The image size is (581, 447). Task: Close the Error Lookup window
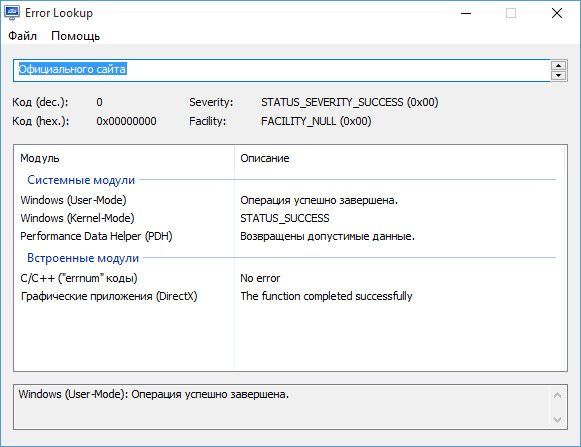tap(557, 13)
